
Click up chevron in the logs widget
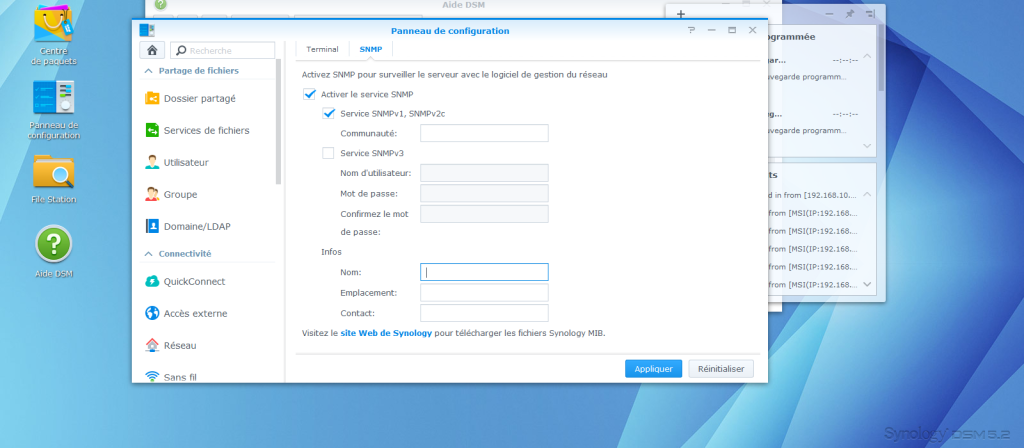(867, 194)
